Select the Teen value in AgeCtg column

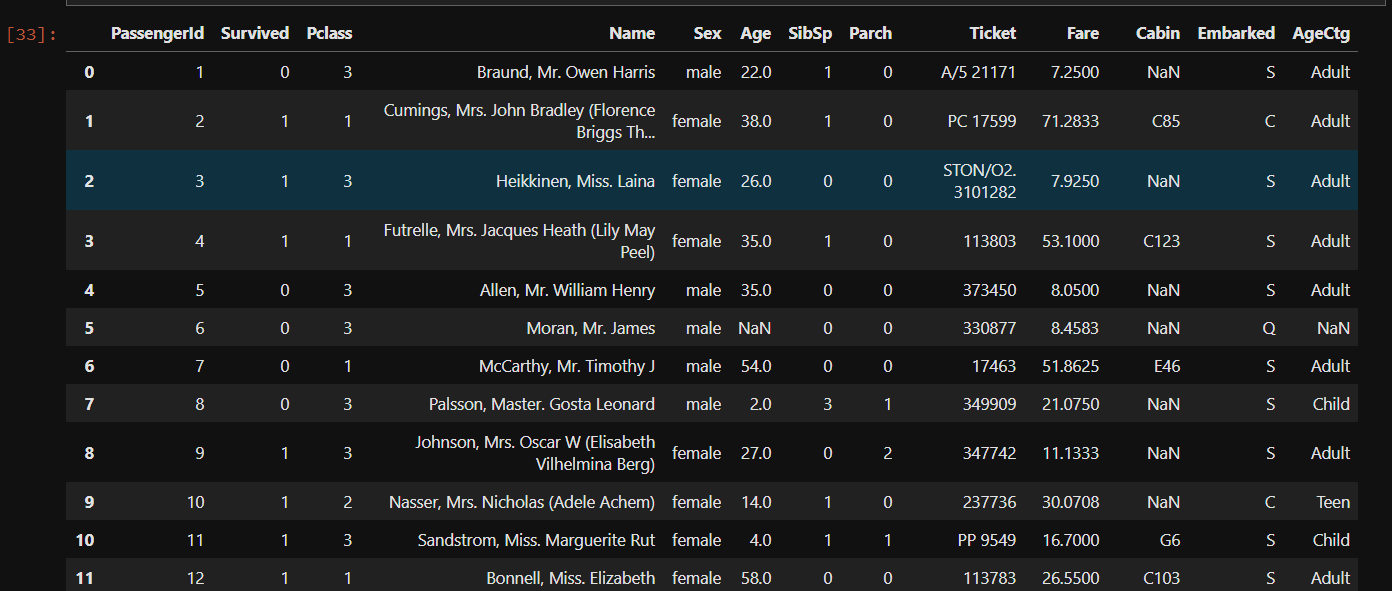(1332, 502)
